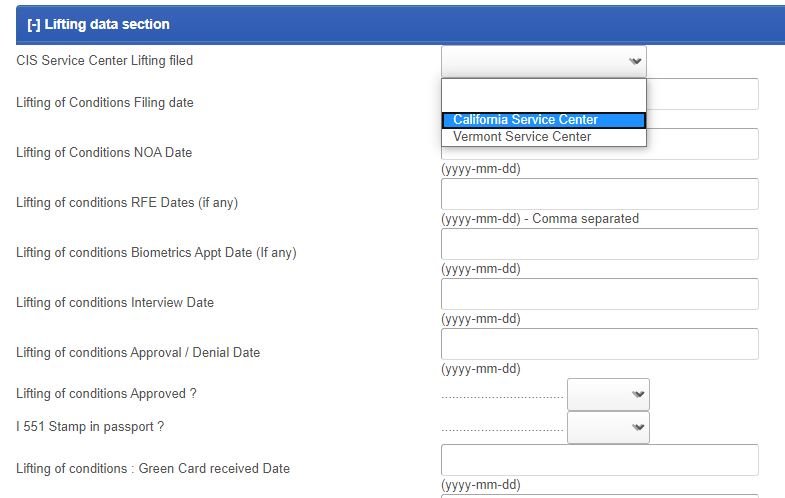This screenshot has width=785, height=498.
Task: Click the I 551 Stamp chevron icon
Action: coord(638,427)
